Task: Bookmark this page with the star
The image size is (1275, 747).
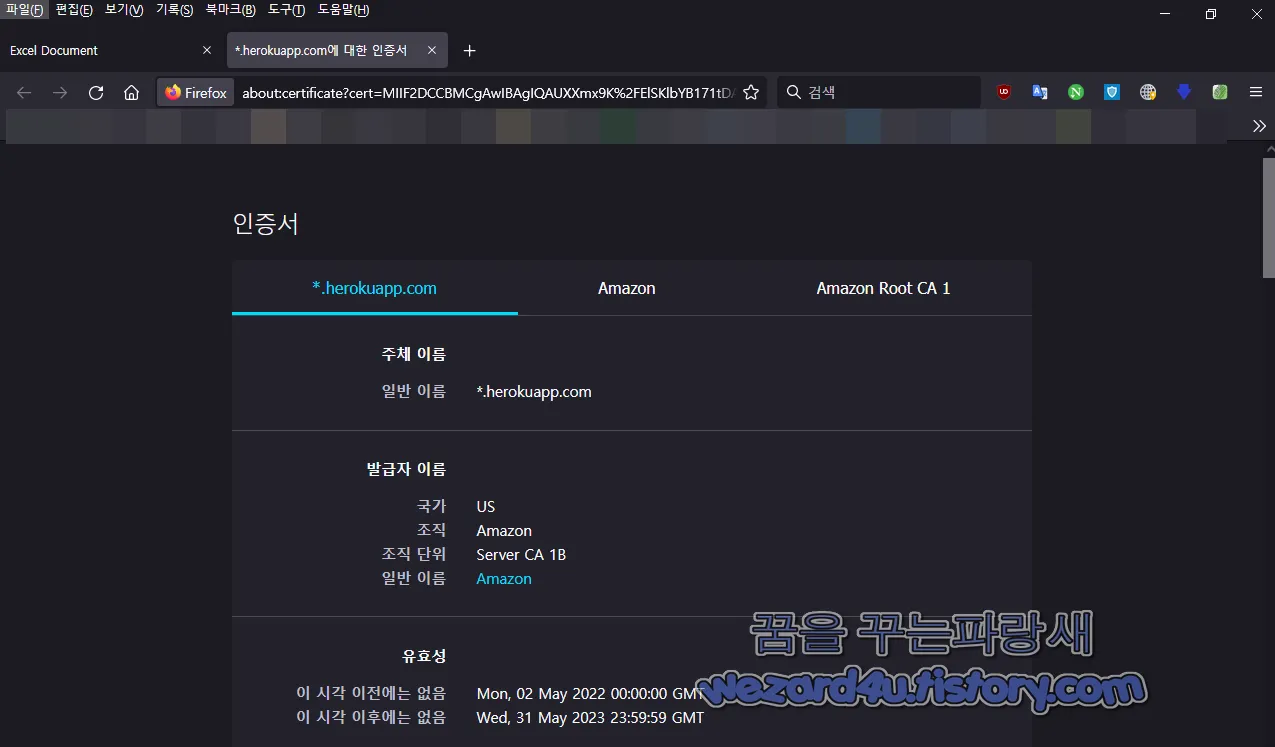Action: tap(751, 92)
